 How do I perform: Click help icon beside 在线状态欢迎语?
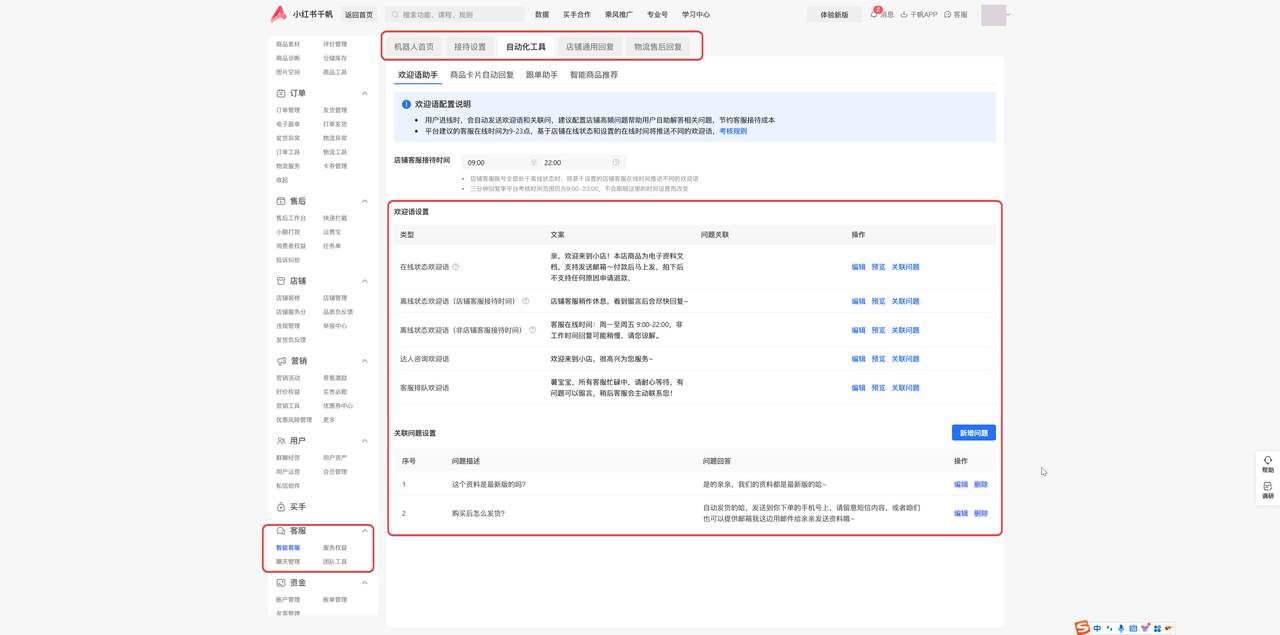pos(456,267)
